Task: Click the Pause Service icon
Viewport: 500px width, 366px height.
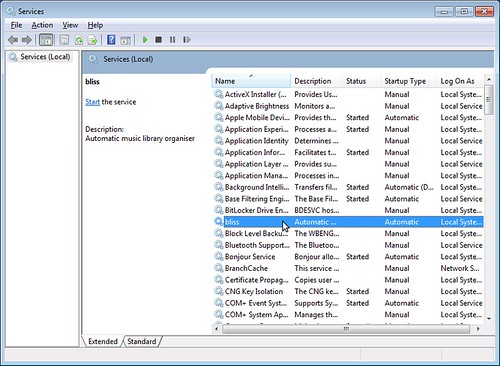Action: point(172,40)
